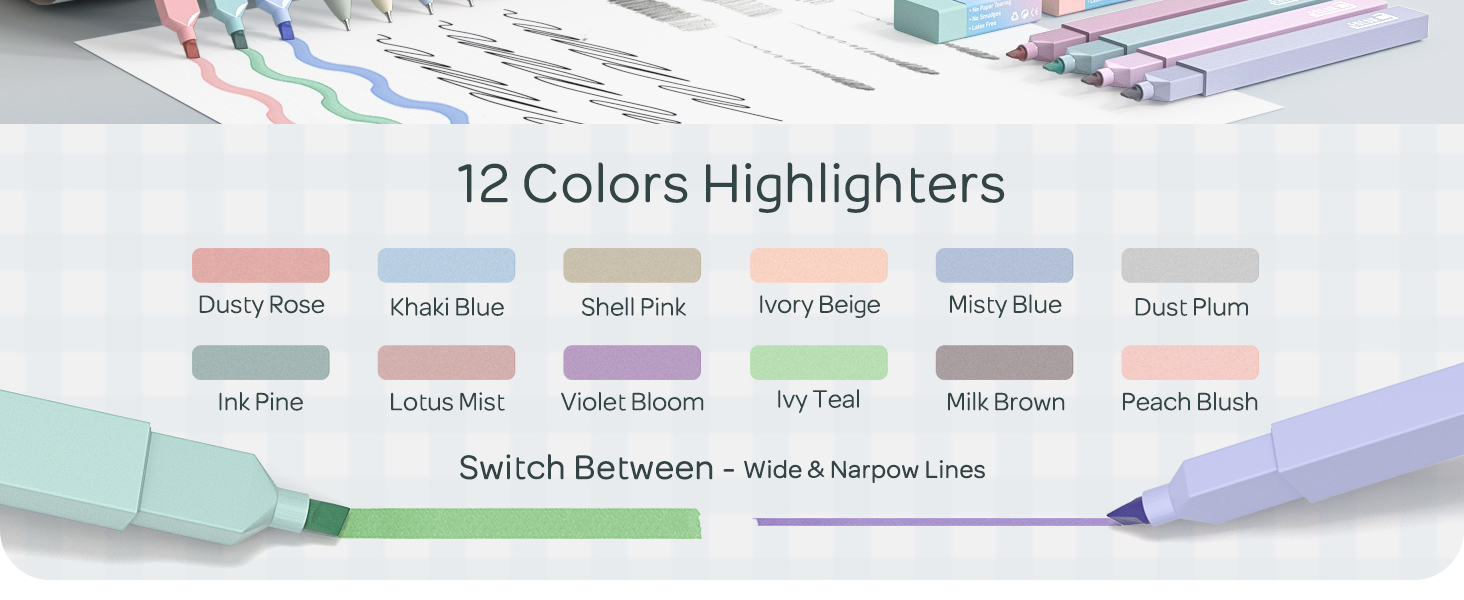Choose the Ivy Teal swatch
The height and width of the screenshot is (600, 1464).
click(x=819, y=363)
